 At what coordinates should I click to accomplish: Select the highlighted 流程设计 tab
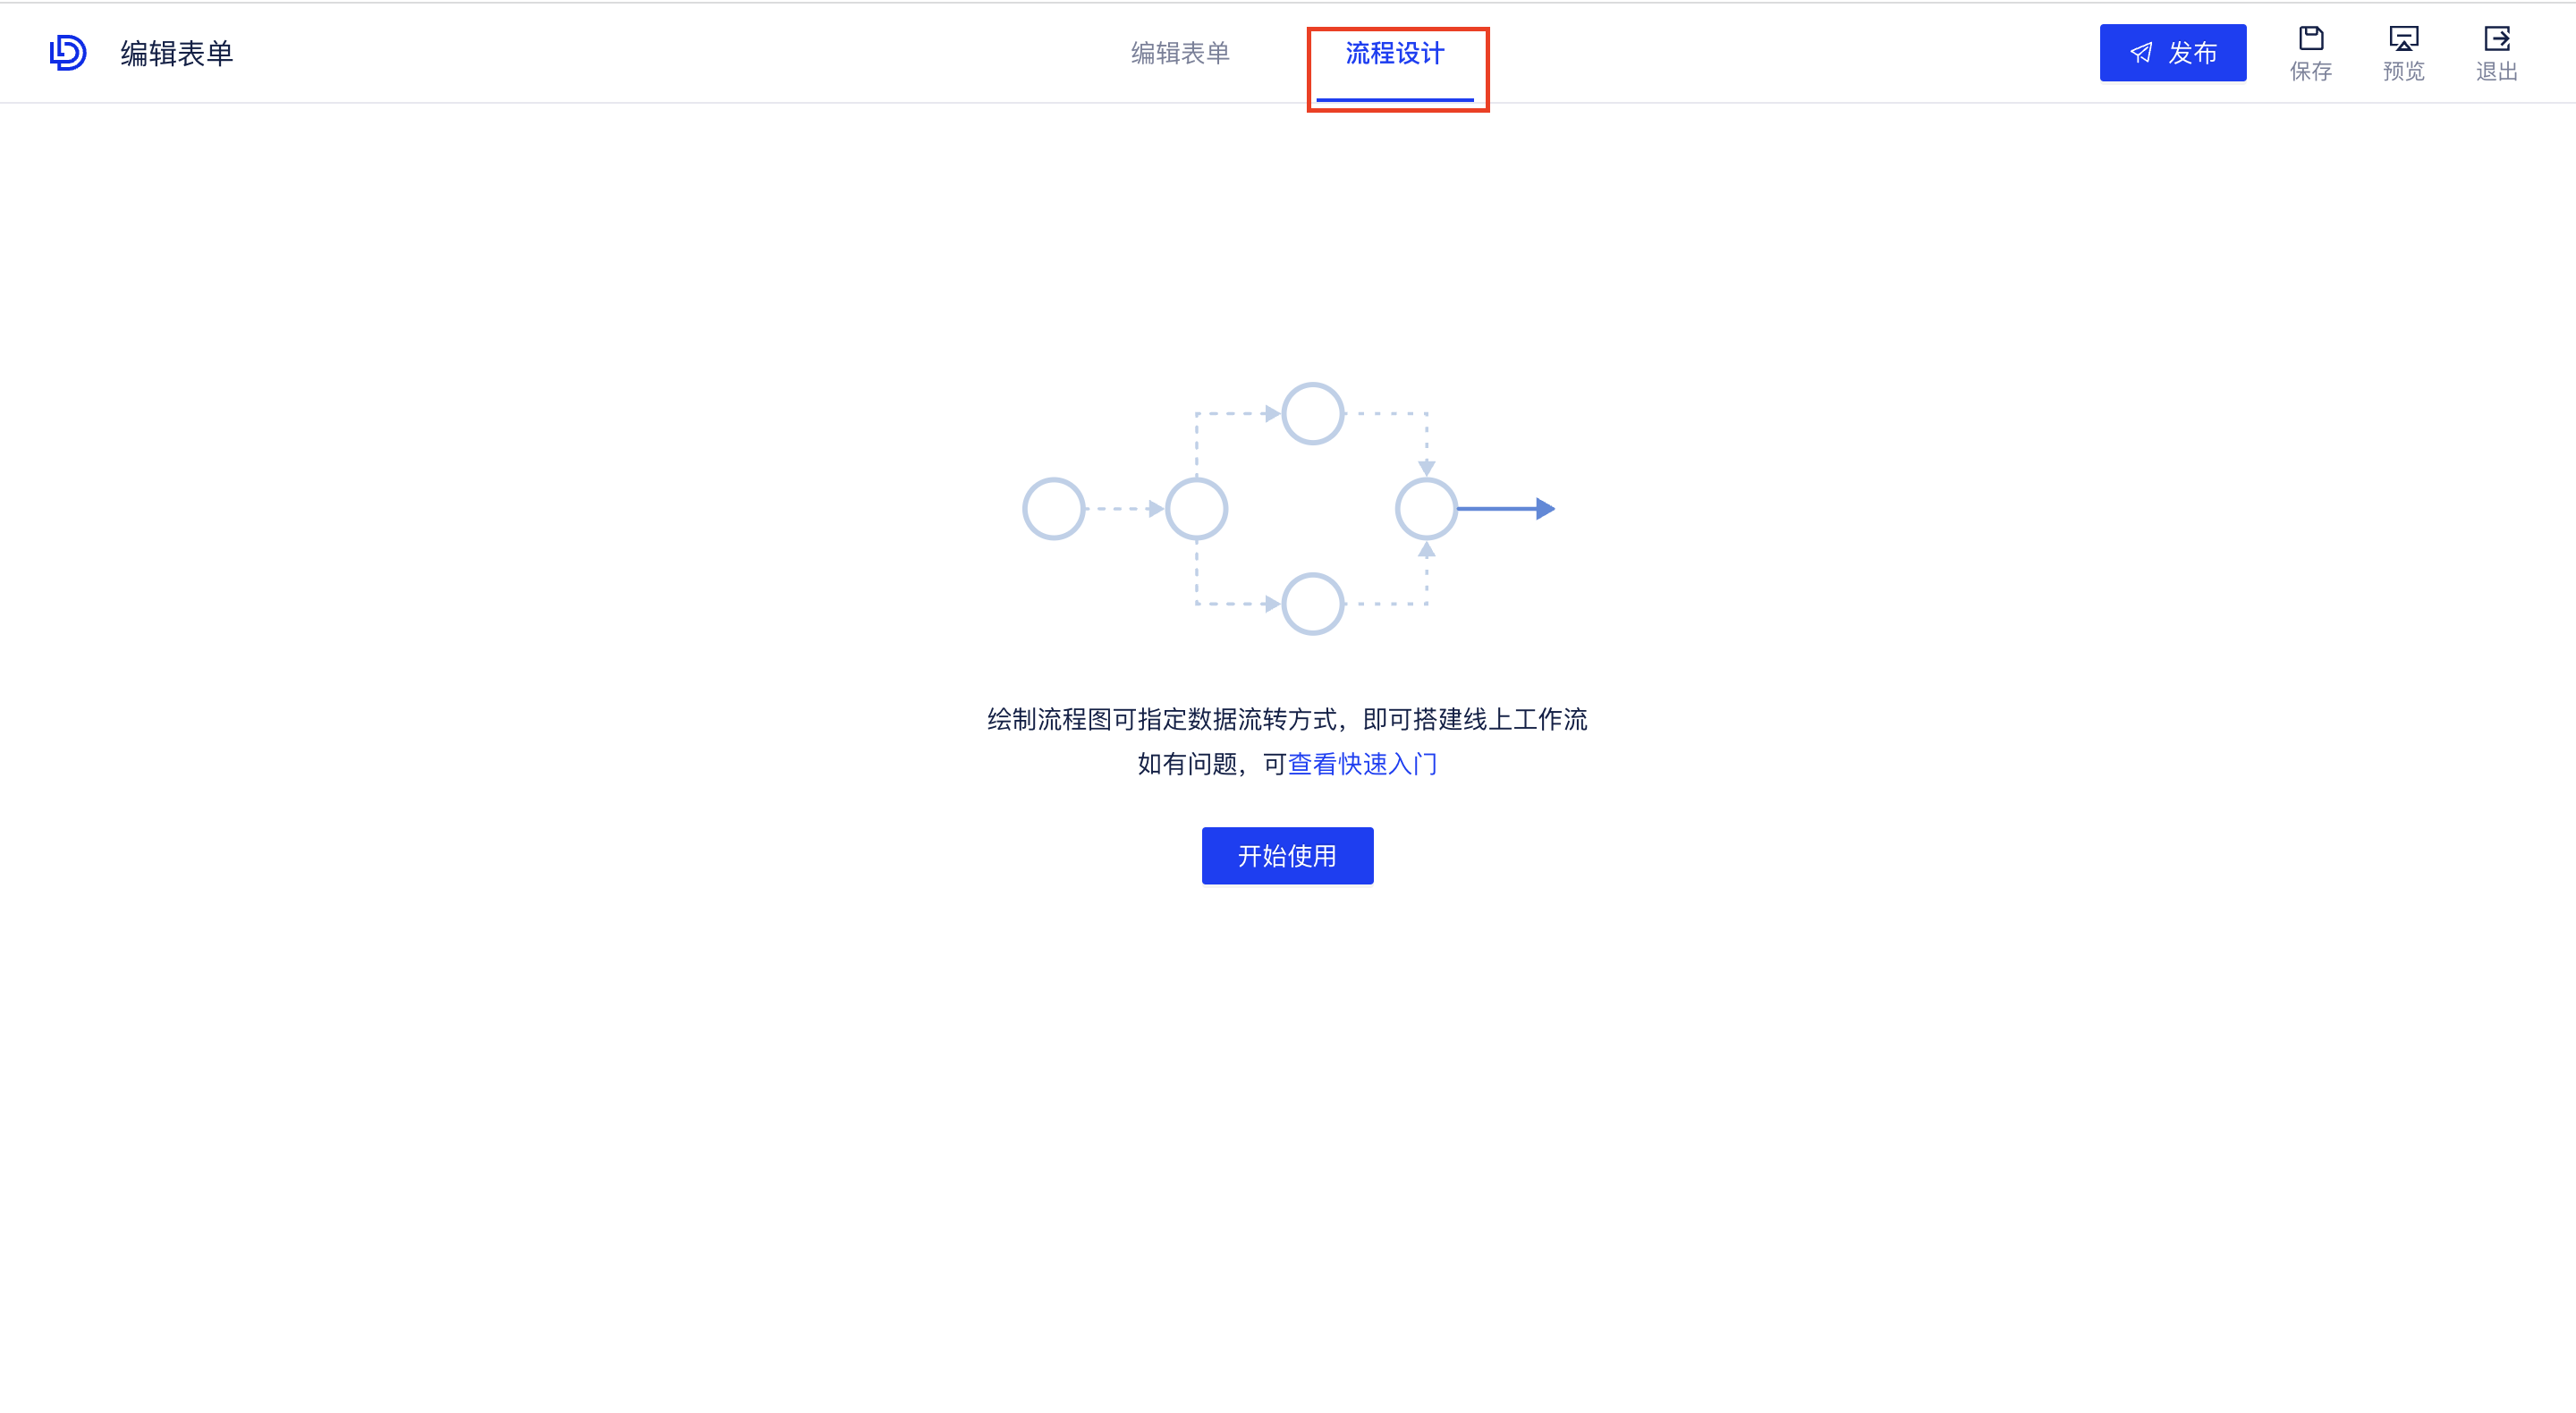(1394, 55)
